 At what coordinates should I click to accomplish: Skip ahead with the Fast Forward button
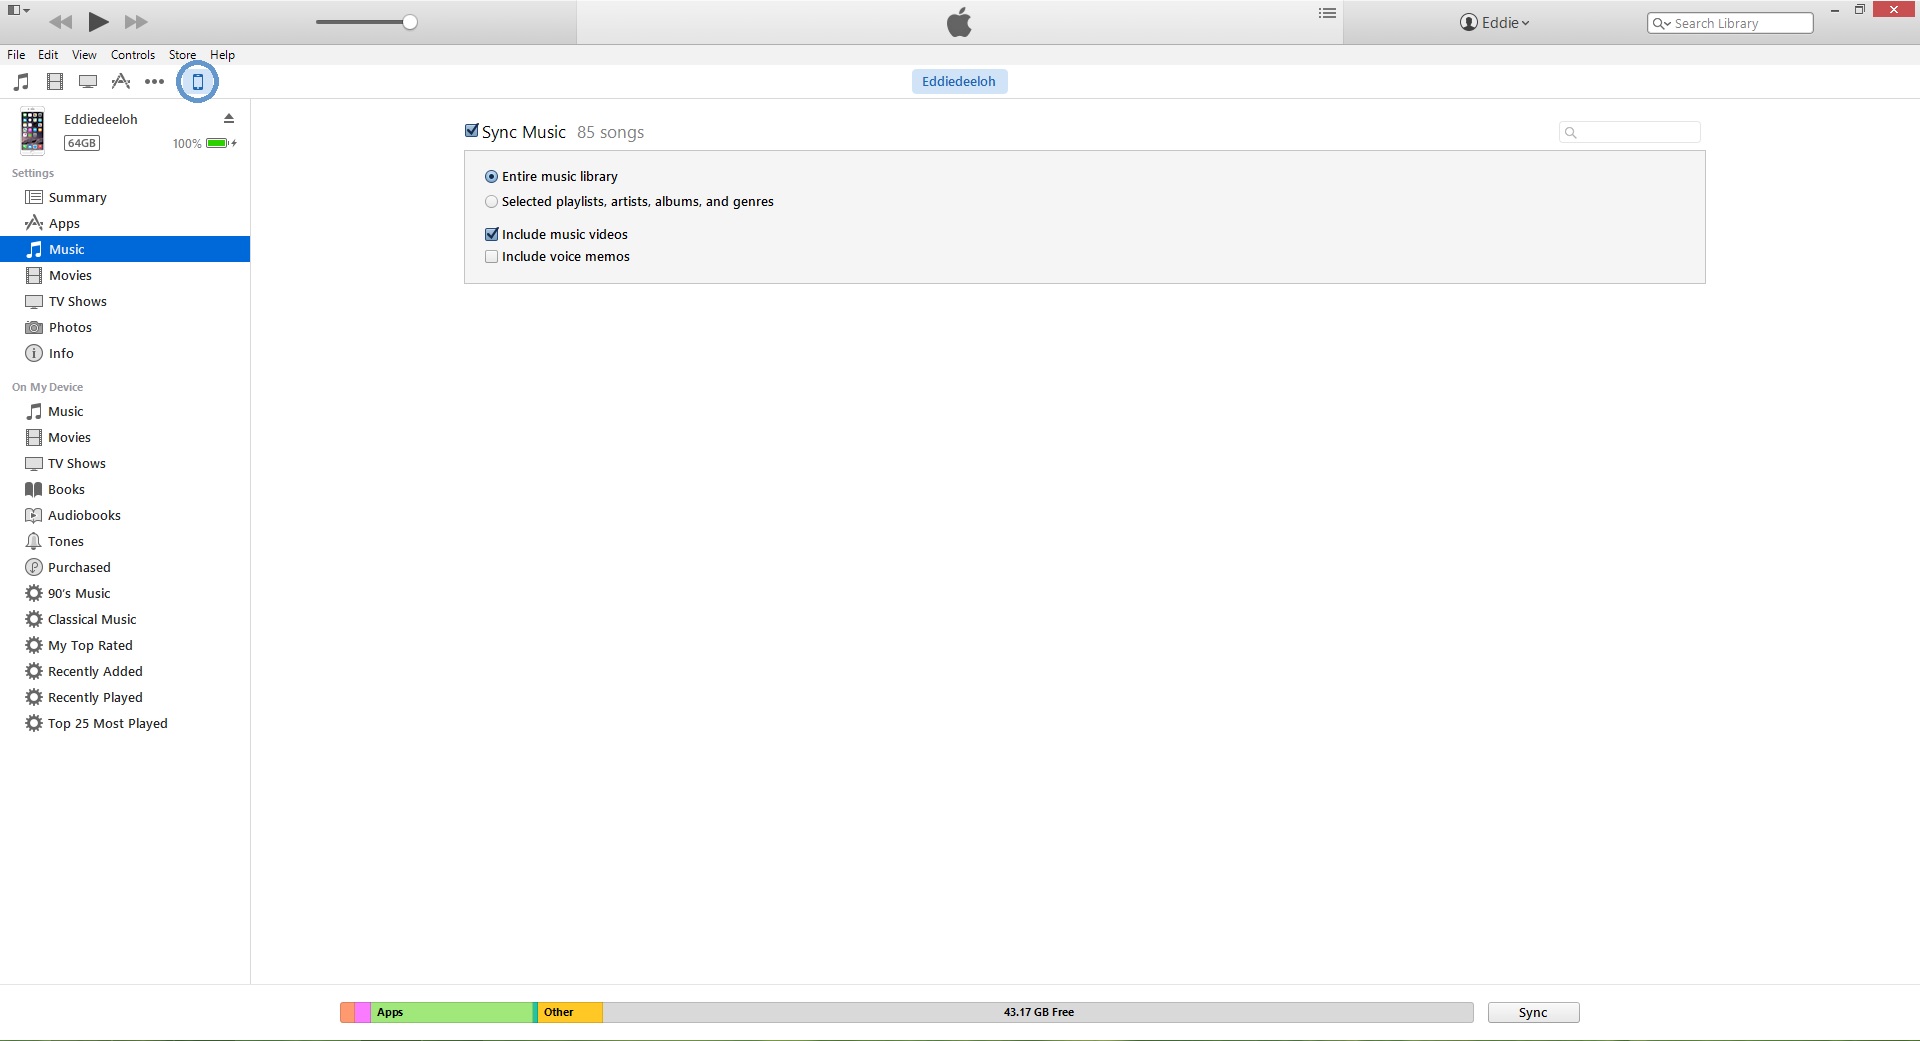pyautogui.click(x=136, y=22)
